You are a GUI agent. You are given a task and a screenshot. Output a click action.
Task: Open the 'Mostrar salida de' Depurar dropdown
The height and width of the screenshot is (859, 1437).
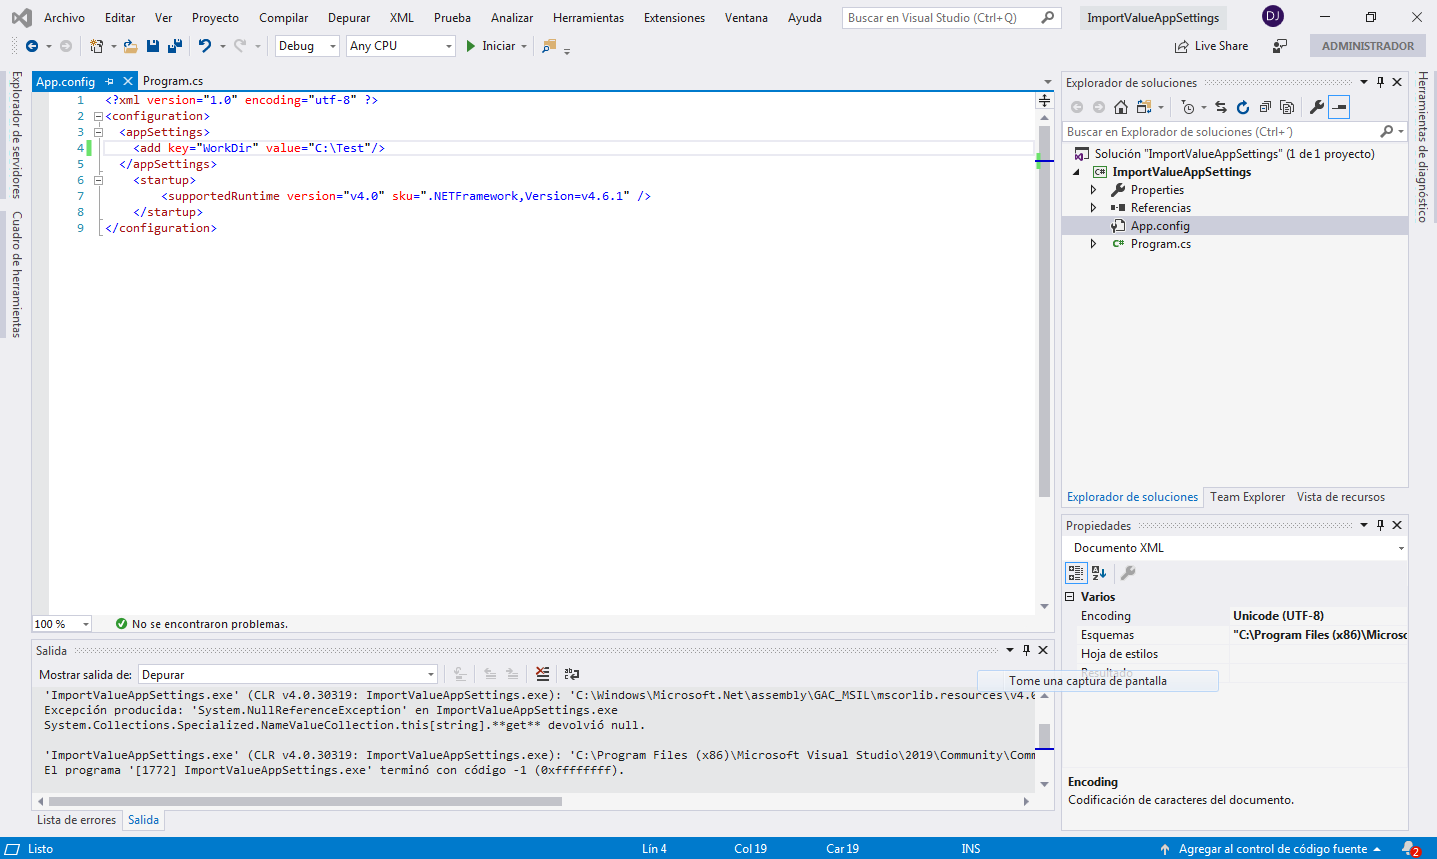click(x=288, y=675)
